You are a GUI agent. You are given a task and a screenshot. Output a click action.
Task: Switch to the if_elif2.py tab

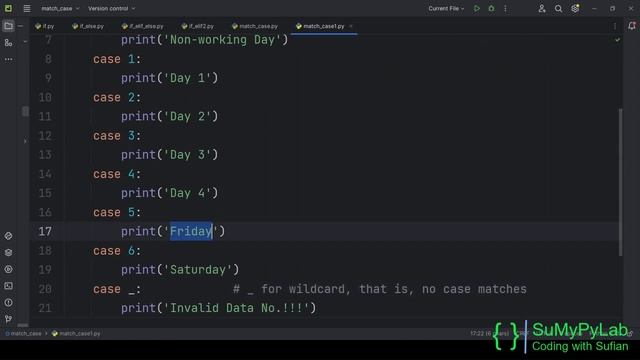[198, 26]
